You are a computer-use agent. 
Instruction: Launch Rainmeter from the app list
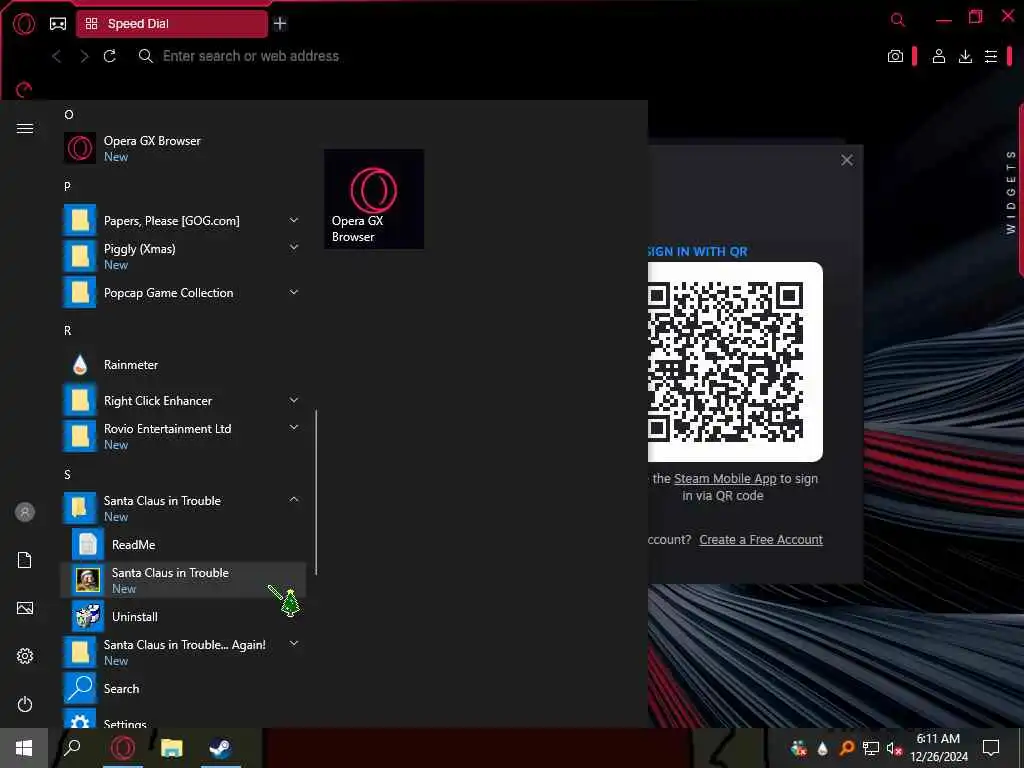183,364
